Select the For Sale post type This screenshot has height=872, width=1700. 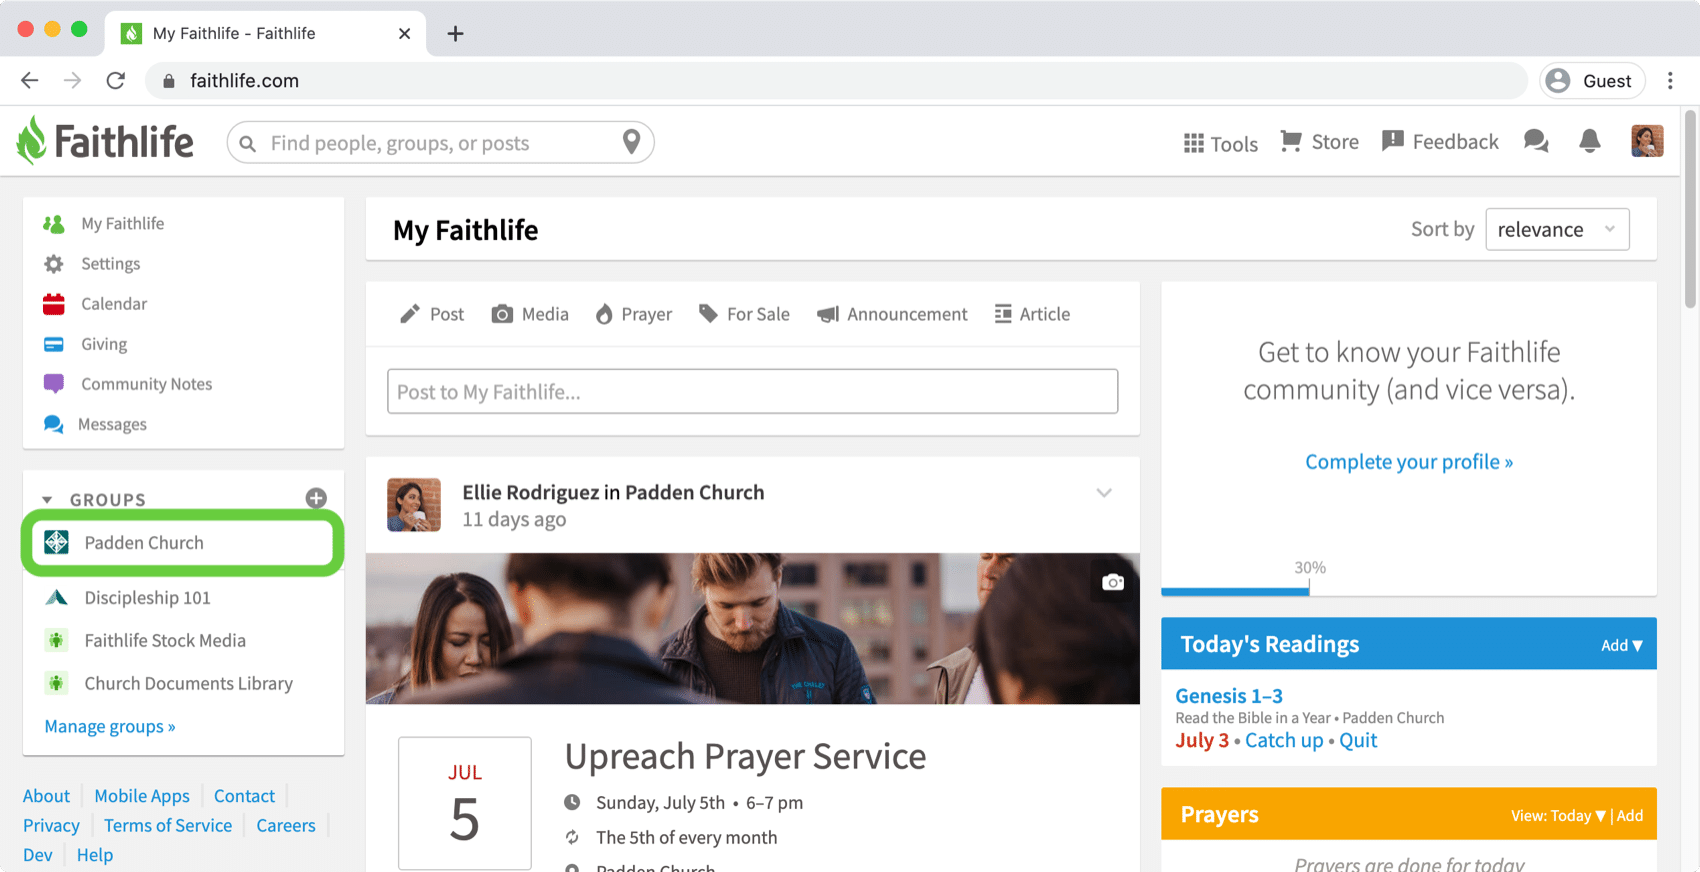tap(744, 314)
